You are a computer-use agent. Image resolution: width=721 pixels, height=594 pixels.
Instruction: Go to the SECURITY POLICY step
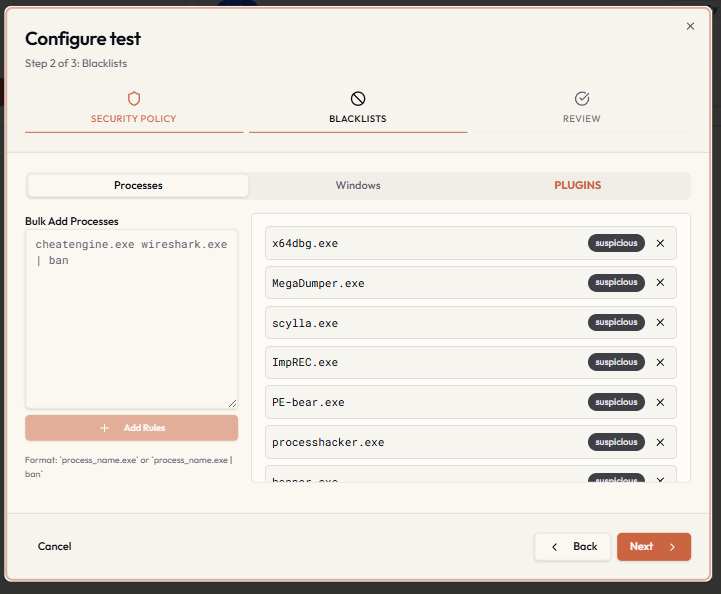click(x=133, y=119)
